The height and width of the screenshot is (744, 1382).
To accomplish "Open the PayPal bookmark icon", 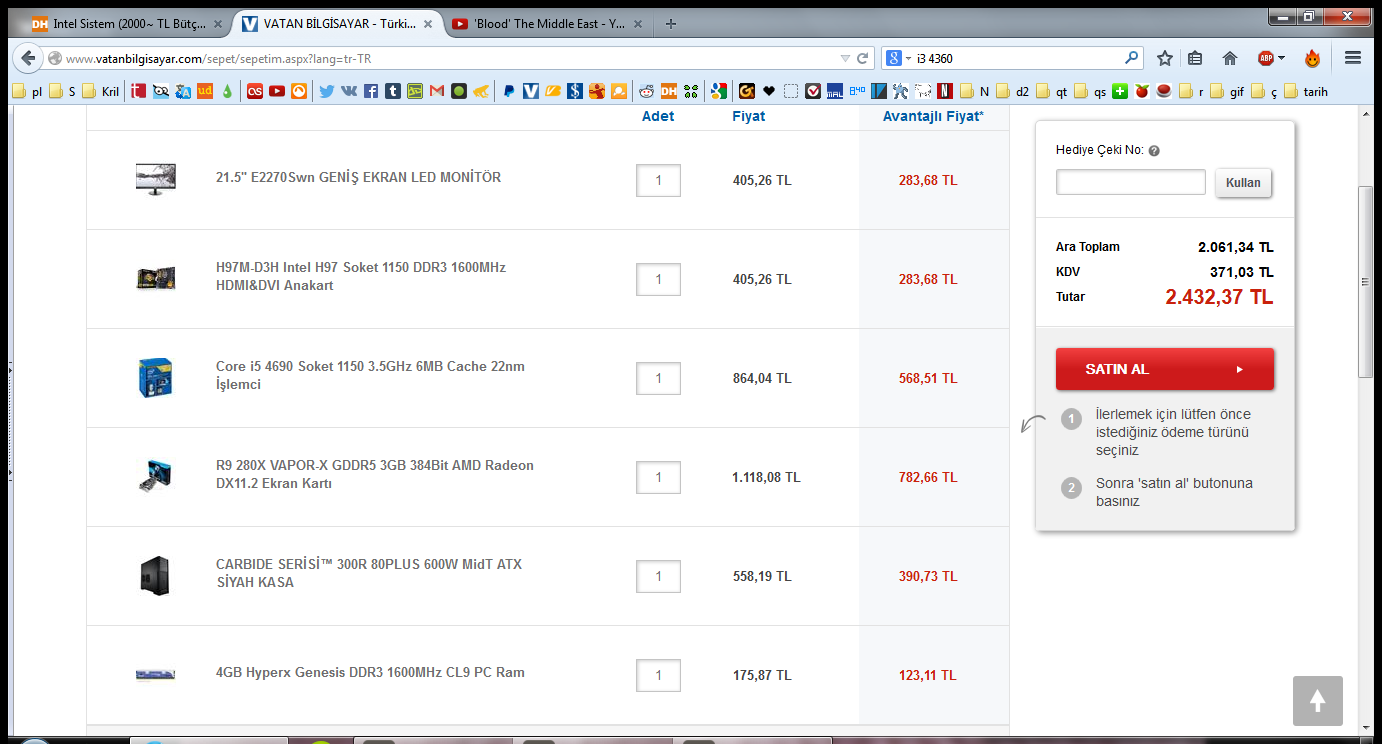I will click(509, 91).
